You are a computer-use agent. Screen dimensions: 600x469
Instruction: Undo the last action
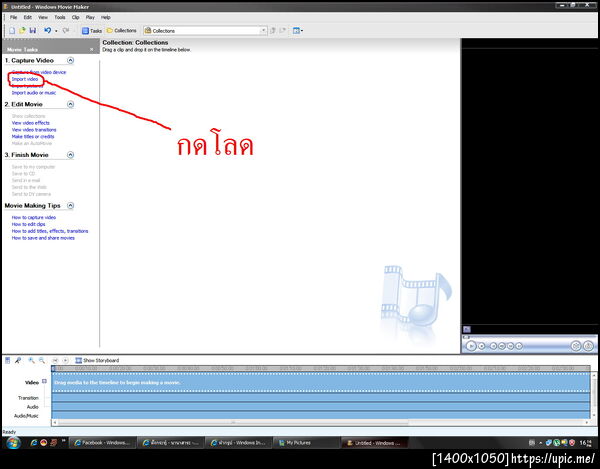47,31
